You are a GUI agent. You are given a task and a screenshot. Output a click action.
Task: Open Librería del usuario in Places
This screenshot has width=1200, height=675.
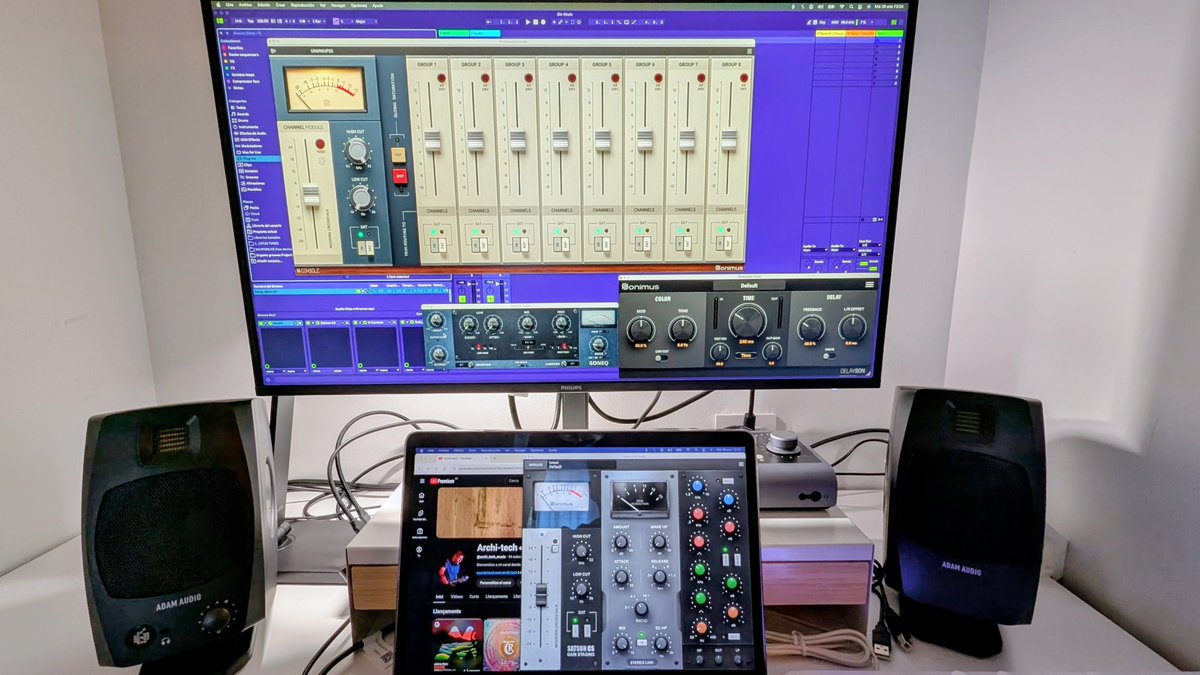click(264, 226)
